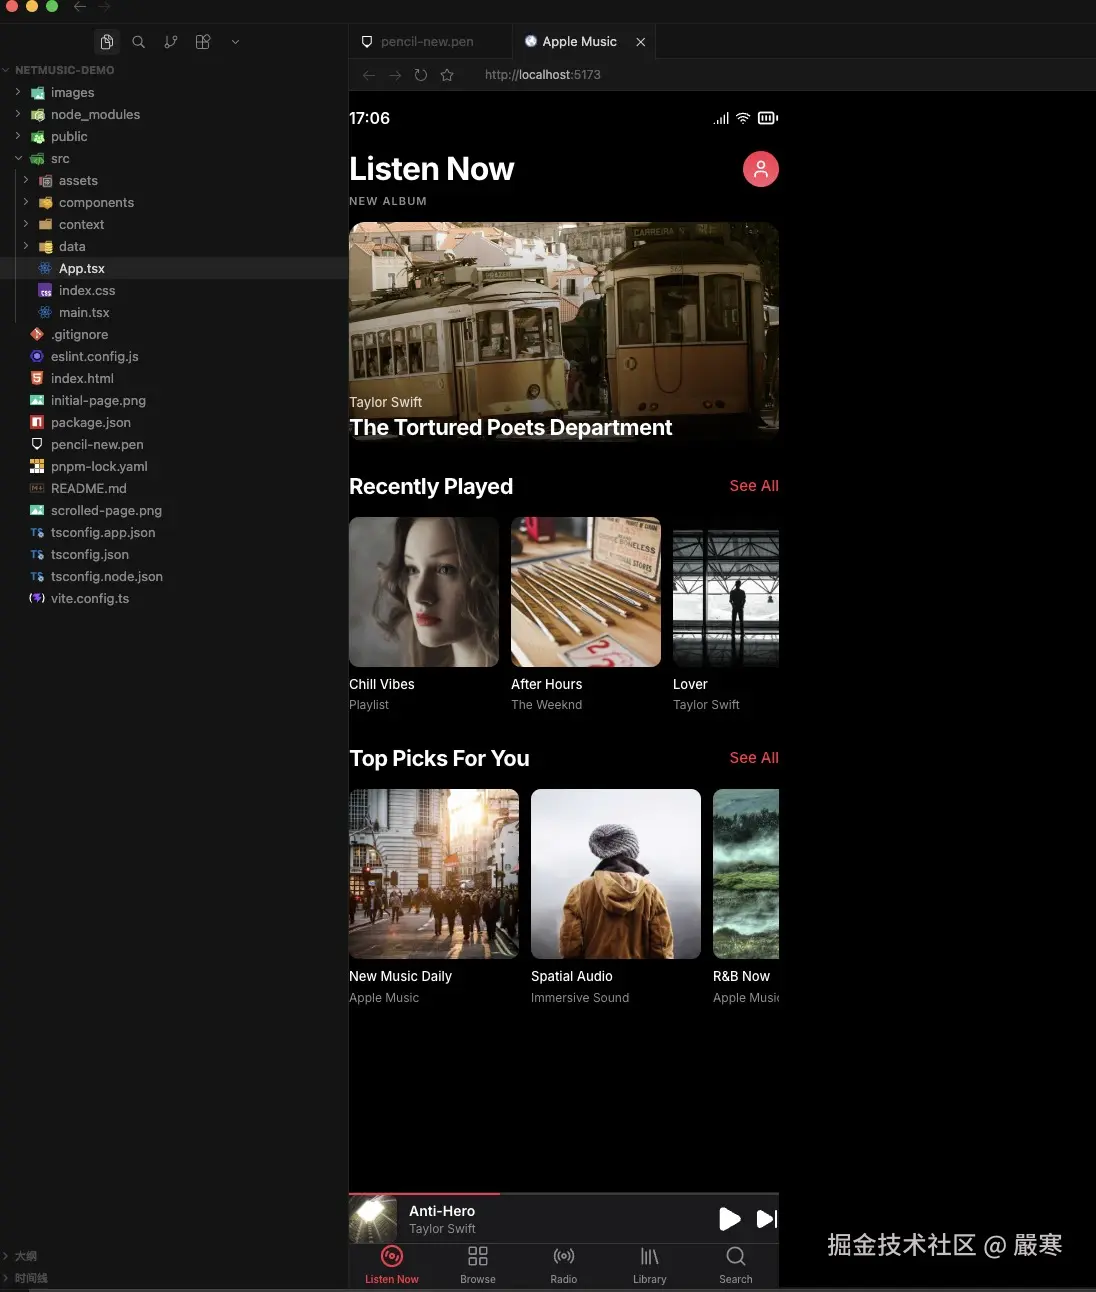1096x1292 pixels.
Task: Open the .gitignore file
Action: [x=174, y=335]
